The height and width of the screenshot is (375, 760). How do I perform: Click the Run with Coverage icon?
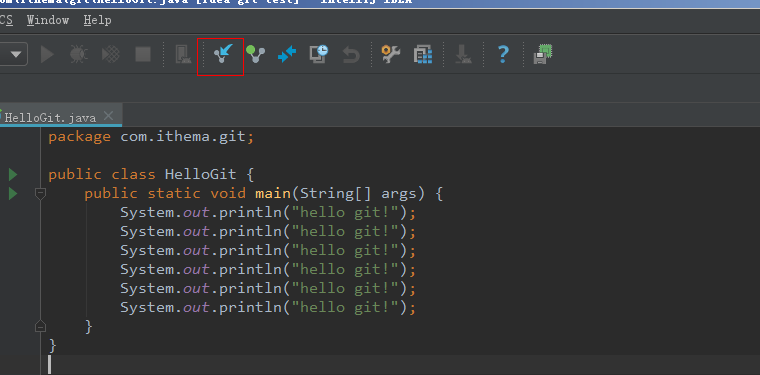111,54
